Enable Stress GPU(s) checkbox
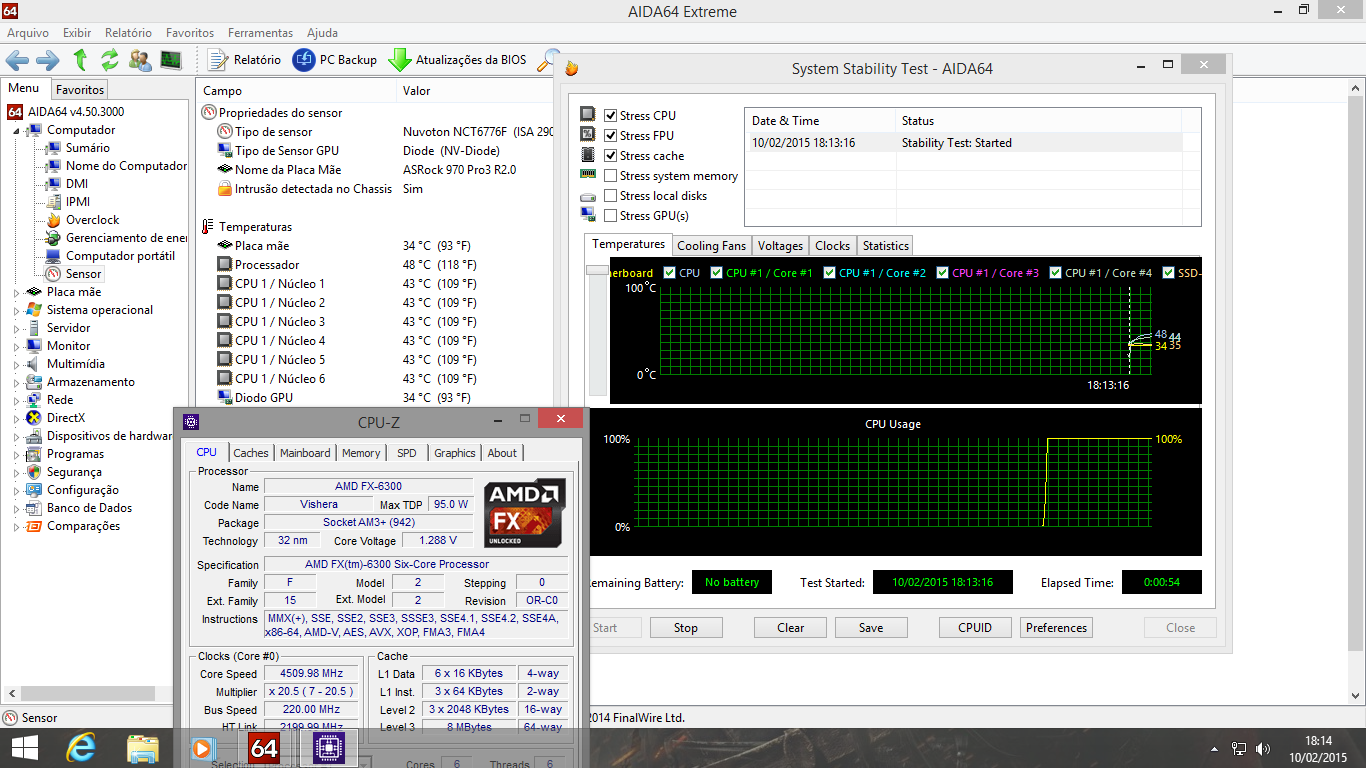Screen dimensions: 1366x768 [x=610, y=215]
